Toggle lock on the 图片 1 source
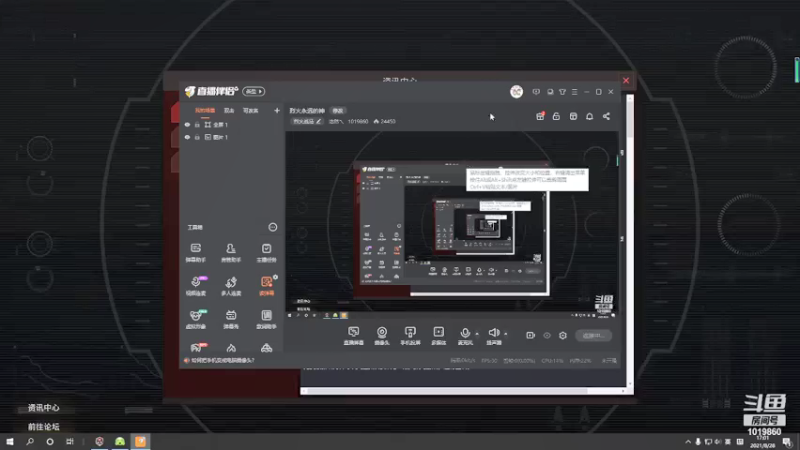Image resolution: width=800 pixels, height=450 pixels. click(197, 137)
